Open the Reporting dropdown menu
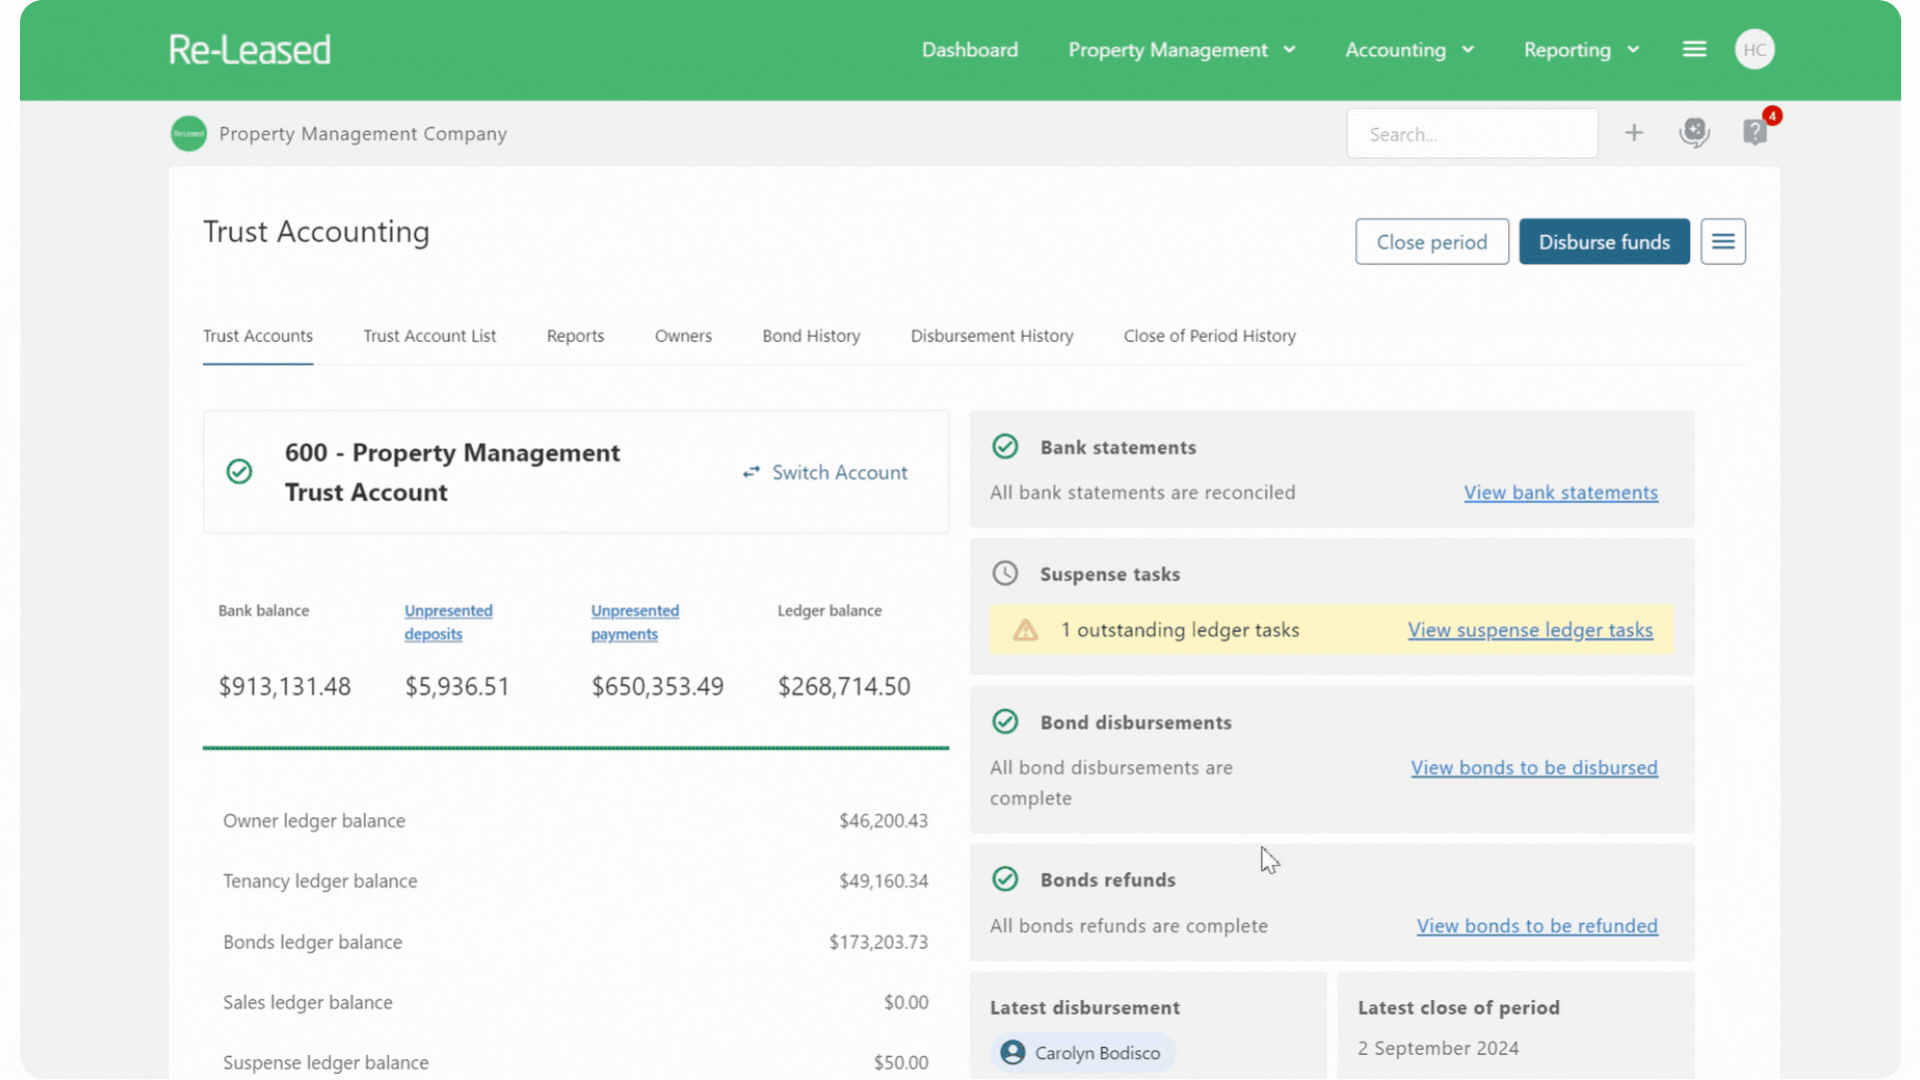 point(1580,49)
